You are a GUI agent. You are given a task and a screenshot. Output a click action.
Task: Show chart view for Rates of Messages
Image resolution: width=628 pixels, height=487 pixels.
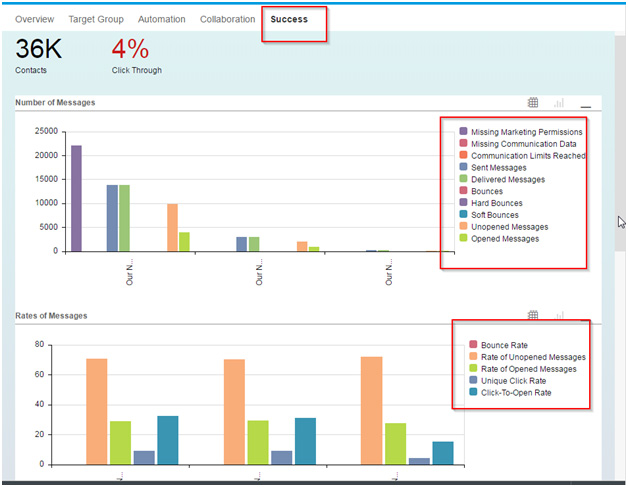[x=559, y=316]
